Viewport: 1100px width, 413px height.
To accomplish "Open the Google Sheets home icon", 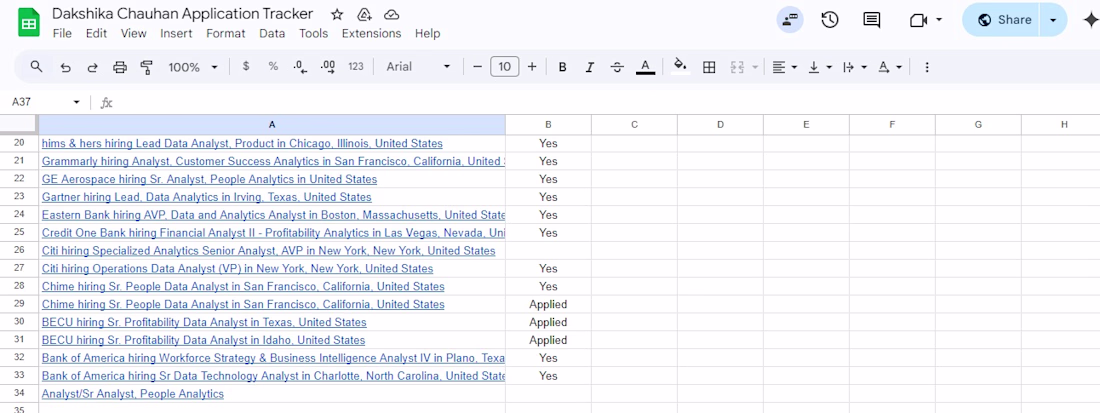I will pos(29,22).
